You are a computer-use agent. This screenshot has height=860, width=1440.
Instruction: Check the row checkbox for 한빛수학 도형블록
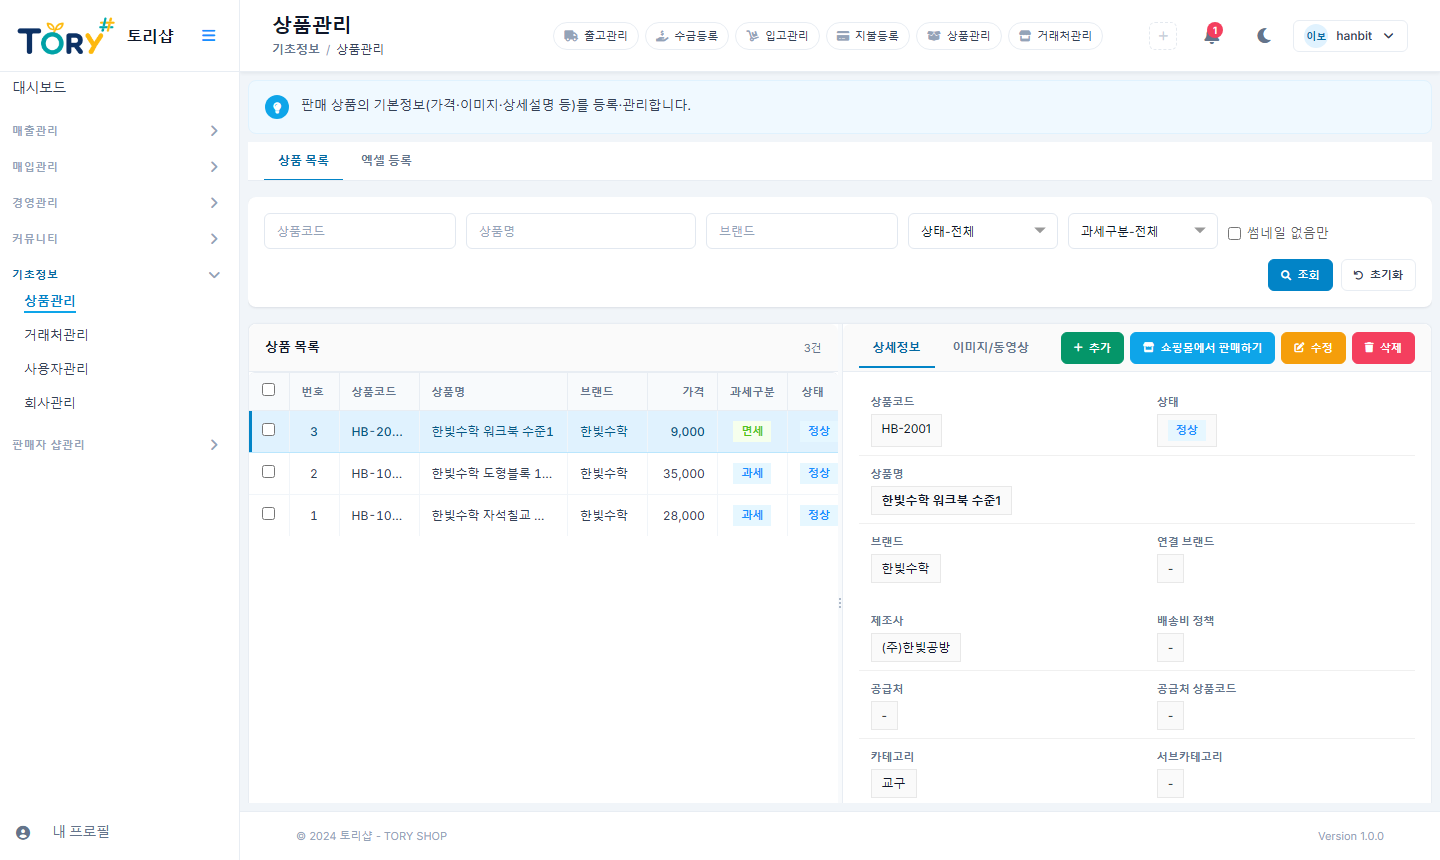pos(268,472)
